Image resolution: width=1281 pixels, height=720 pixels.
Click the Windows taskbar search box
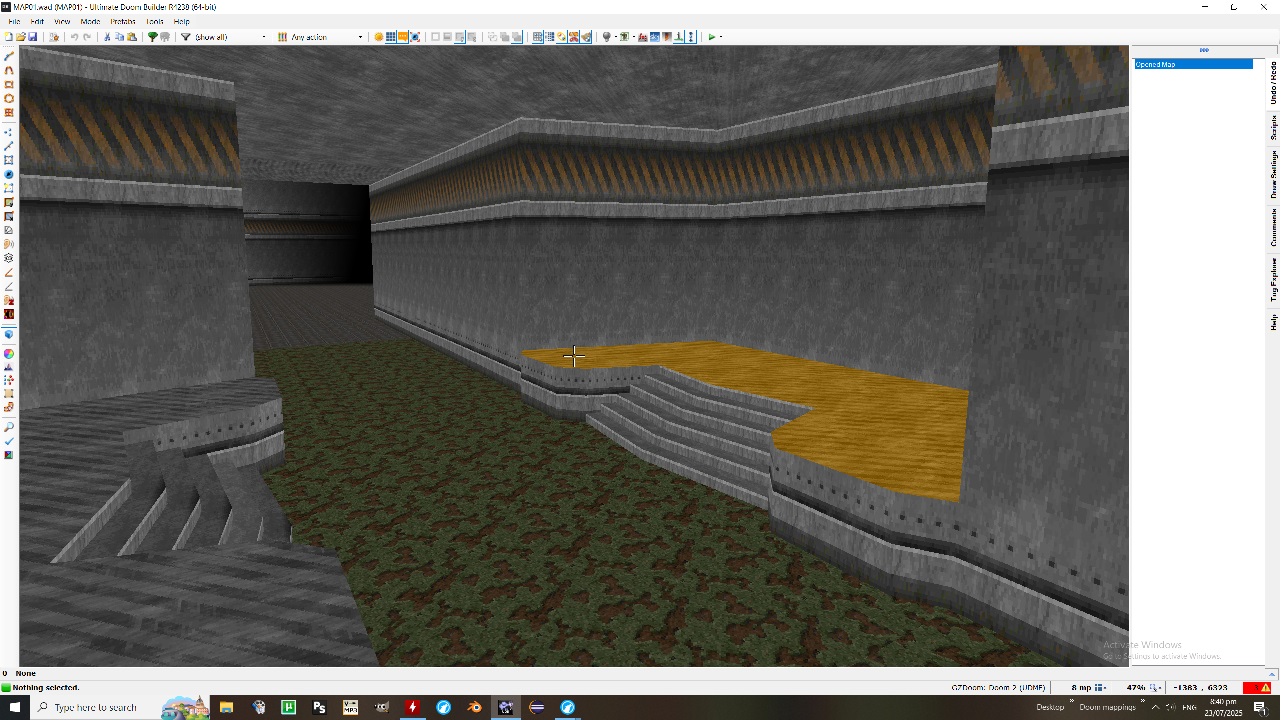[120, 707]
